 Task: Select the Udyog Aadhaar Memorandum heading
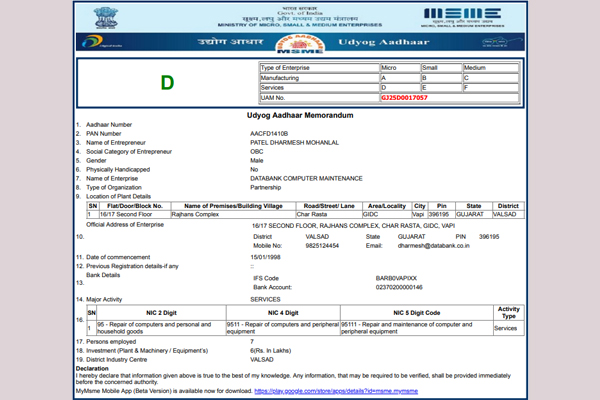pyautogui.click(x=300, y=115)
